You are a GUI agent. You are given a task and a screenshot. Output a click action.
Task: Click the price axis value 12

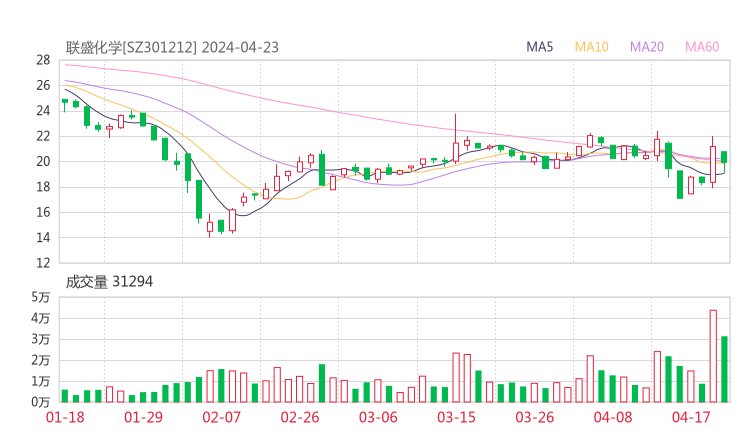click(x=43, y=262)
